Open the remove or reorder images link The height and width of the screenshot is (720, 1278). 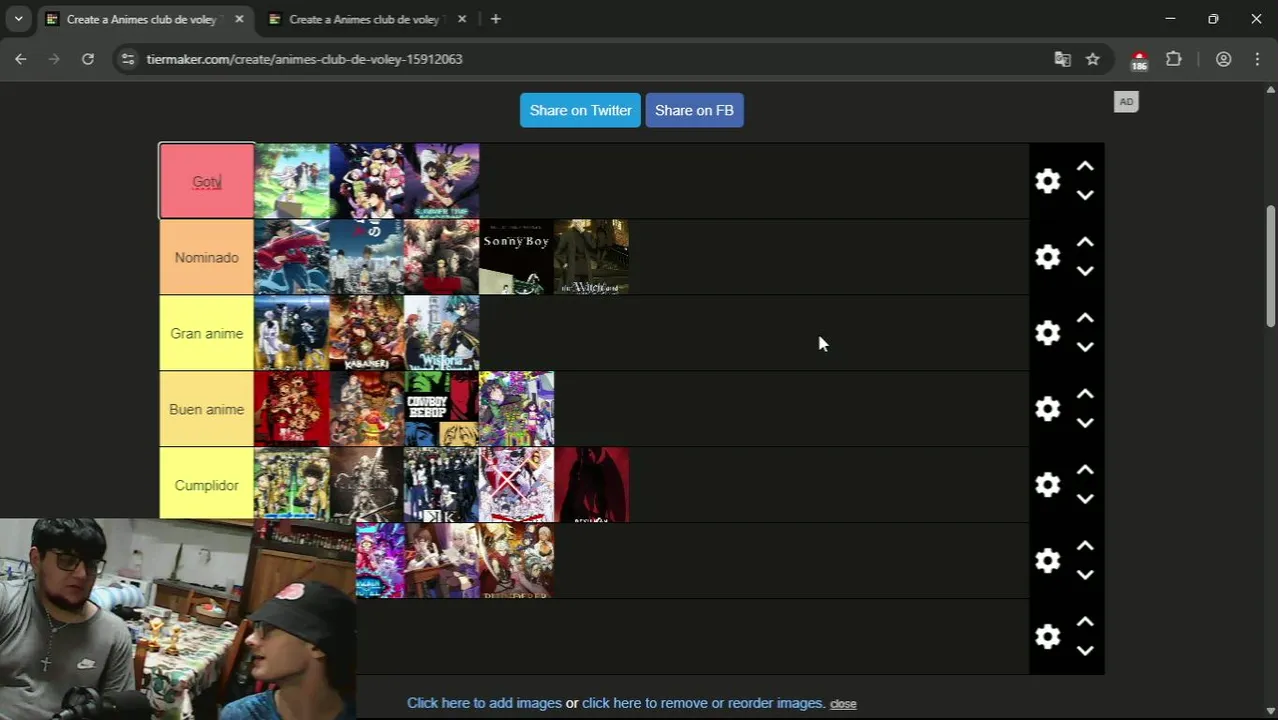(x=704, y=703)
